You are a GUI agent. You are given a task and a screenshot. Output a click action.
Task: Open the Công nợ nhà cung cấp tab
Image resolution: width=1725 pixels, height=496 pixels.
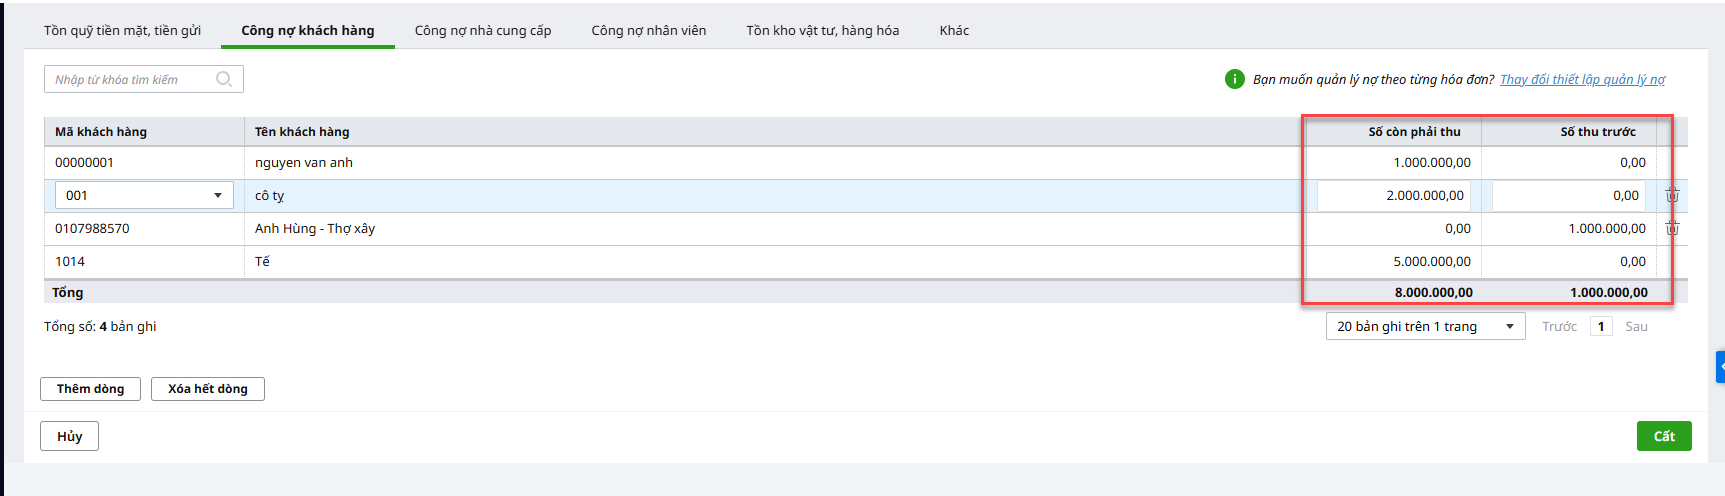pos(483,30)
